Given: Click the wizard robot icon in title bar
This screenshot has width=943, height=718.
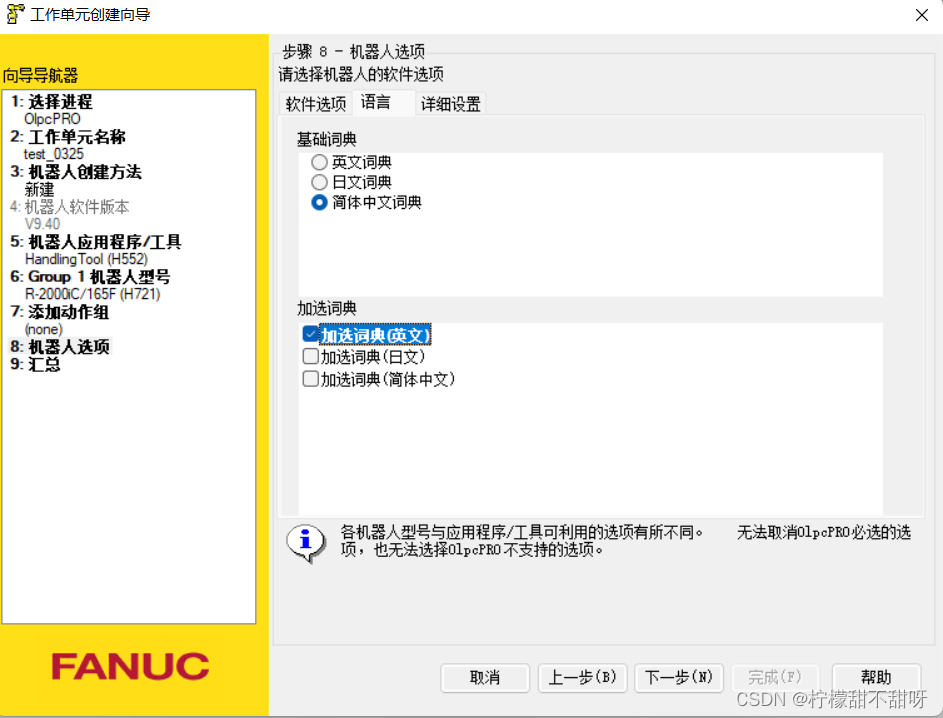Looking at the screenshot, I should click(x=15, y=14).
